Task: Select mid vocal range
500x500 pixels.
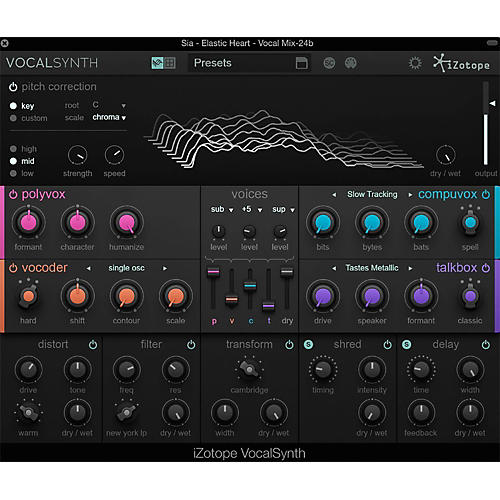Action: [x=13, y=161]
